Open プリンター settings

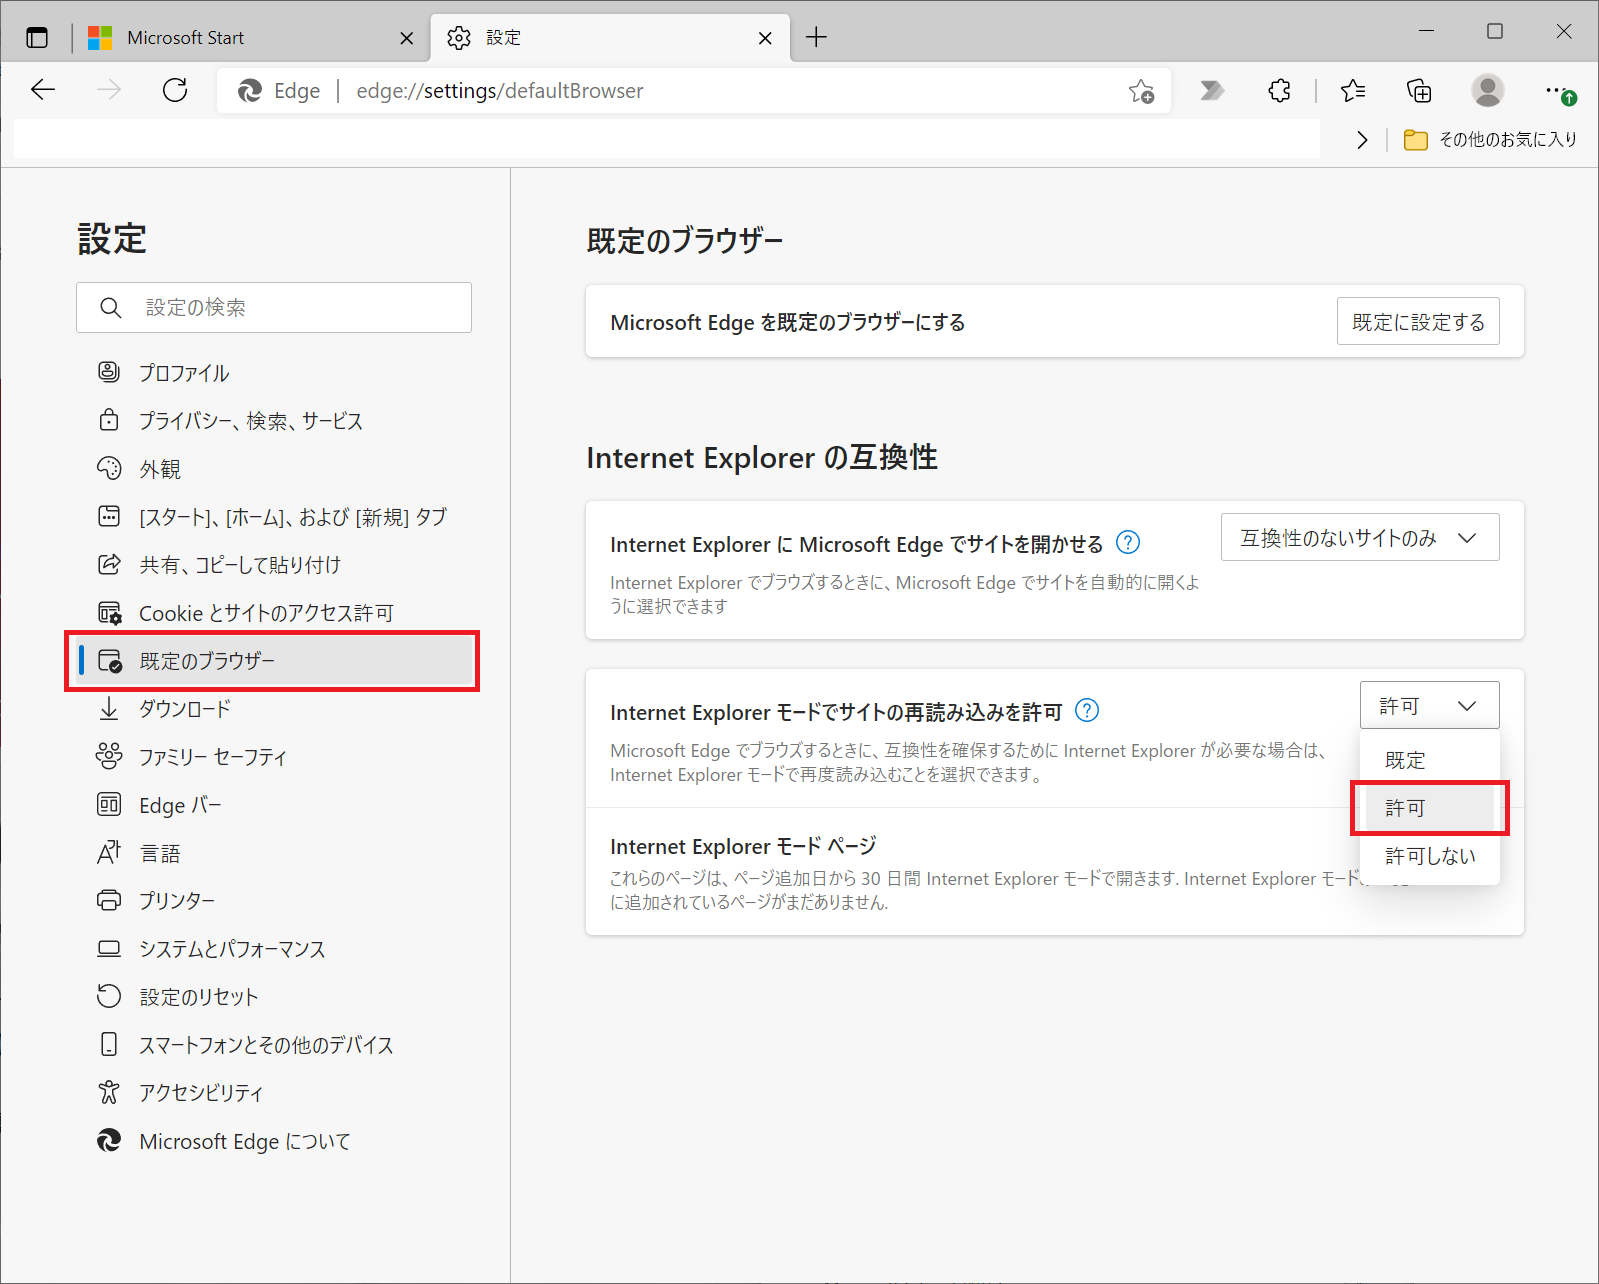[274, 901]
